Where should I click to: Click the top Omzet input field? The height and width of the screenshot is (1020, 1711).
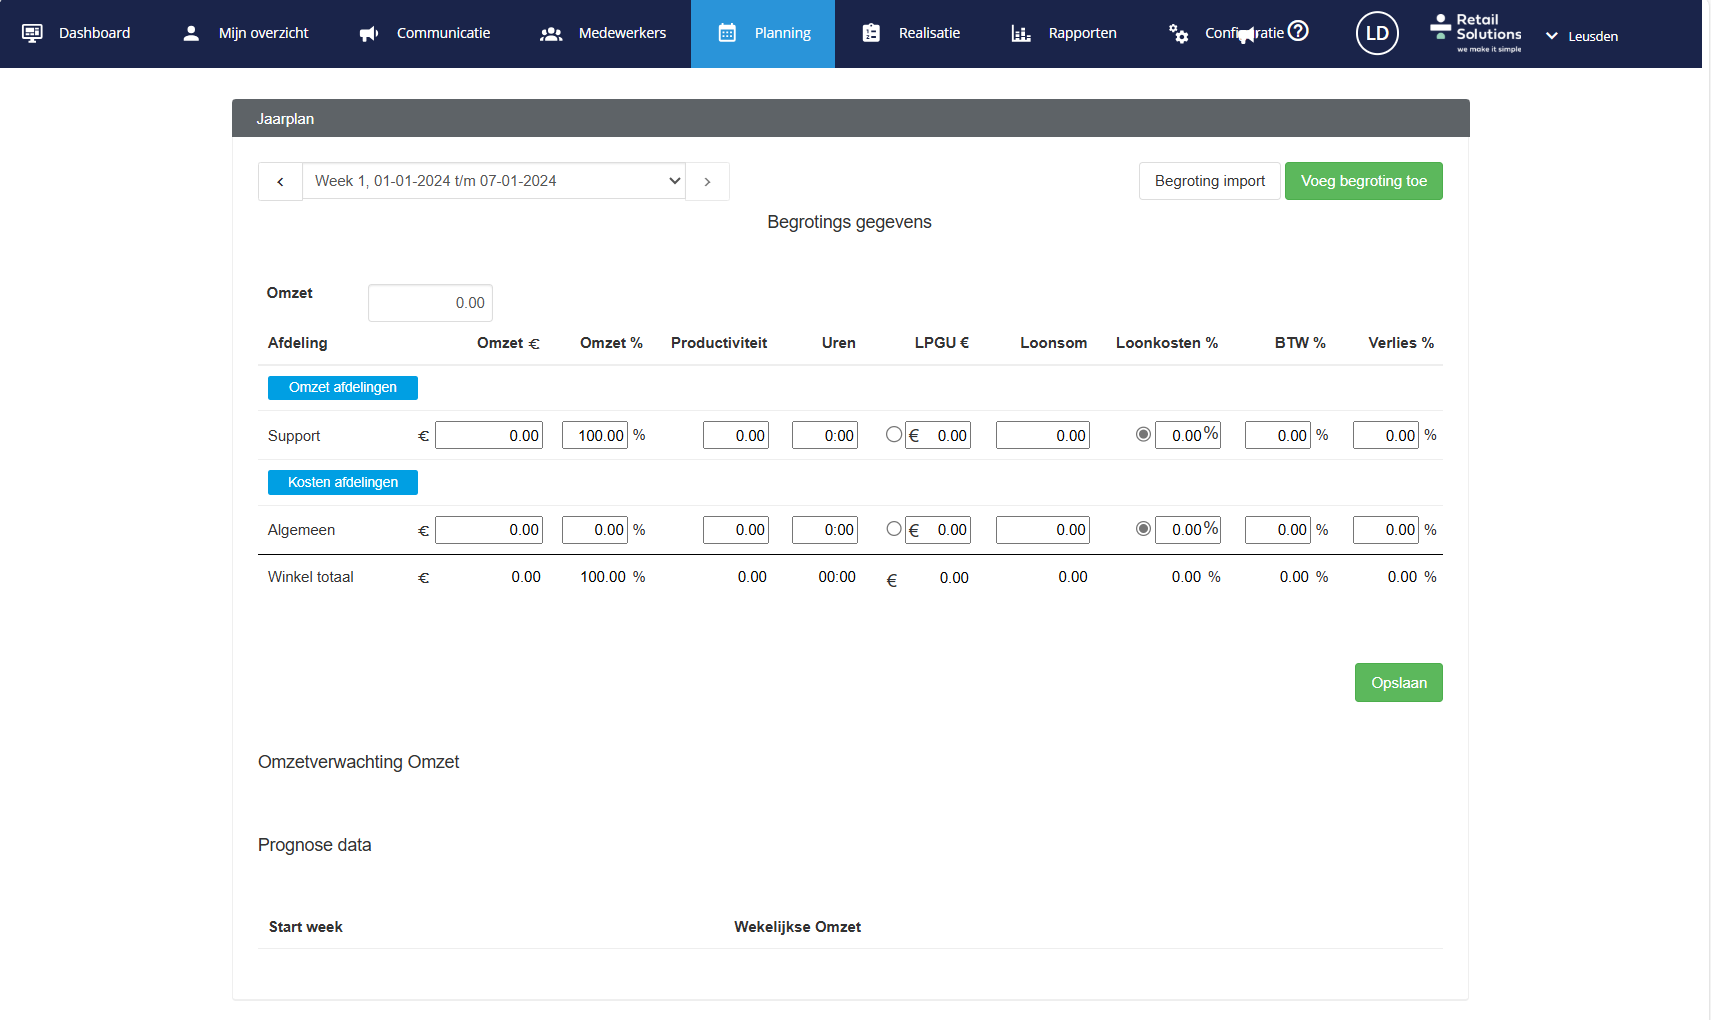[430, 303]
